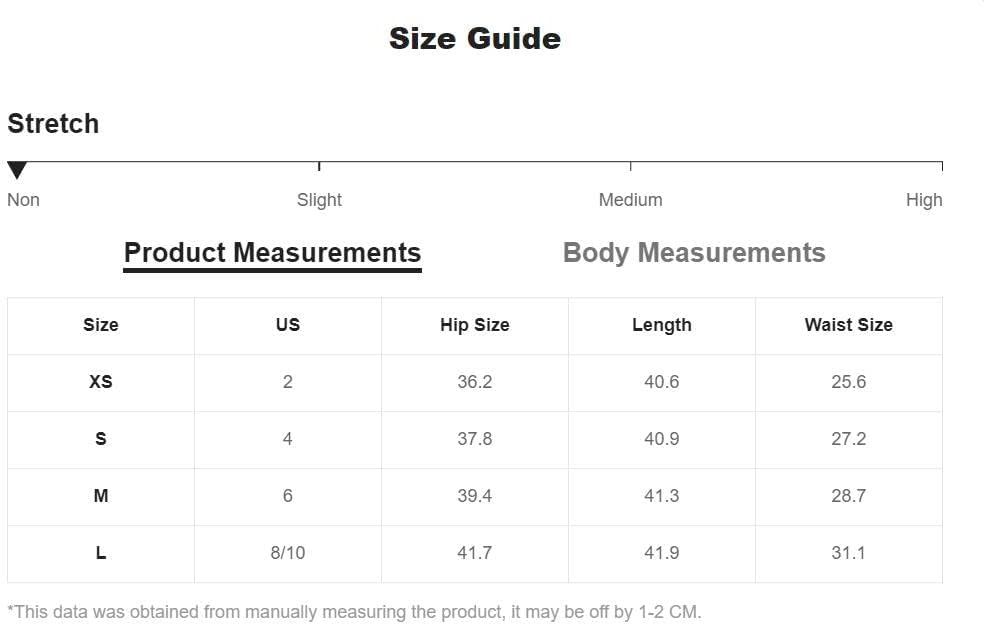Click the Waist Size column header
Image resolution: width=984 pixels, height=624 pixels.
click(x=848, y=325)
